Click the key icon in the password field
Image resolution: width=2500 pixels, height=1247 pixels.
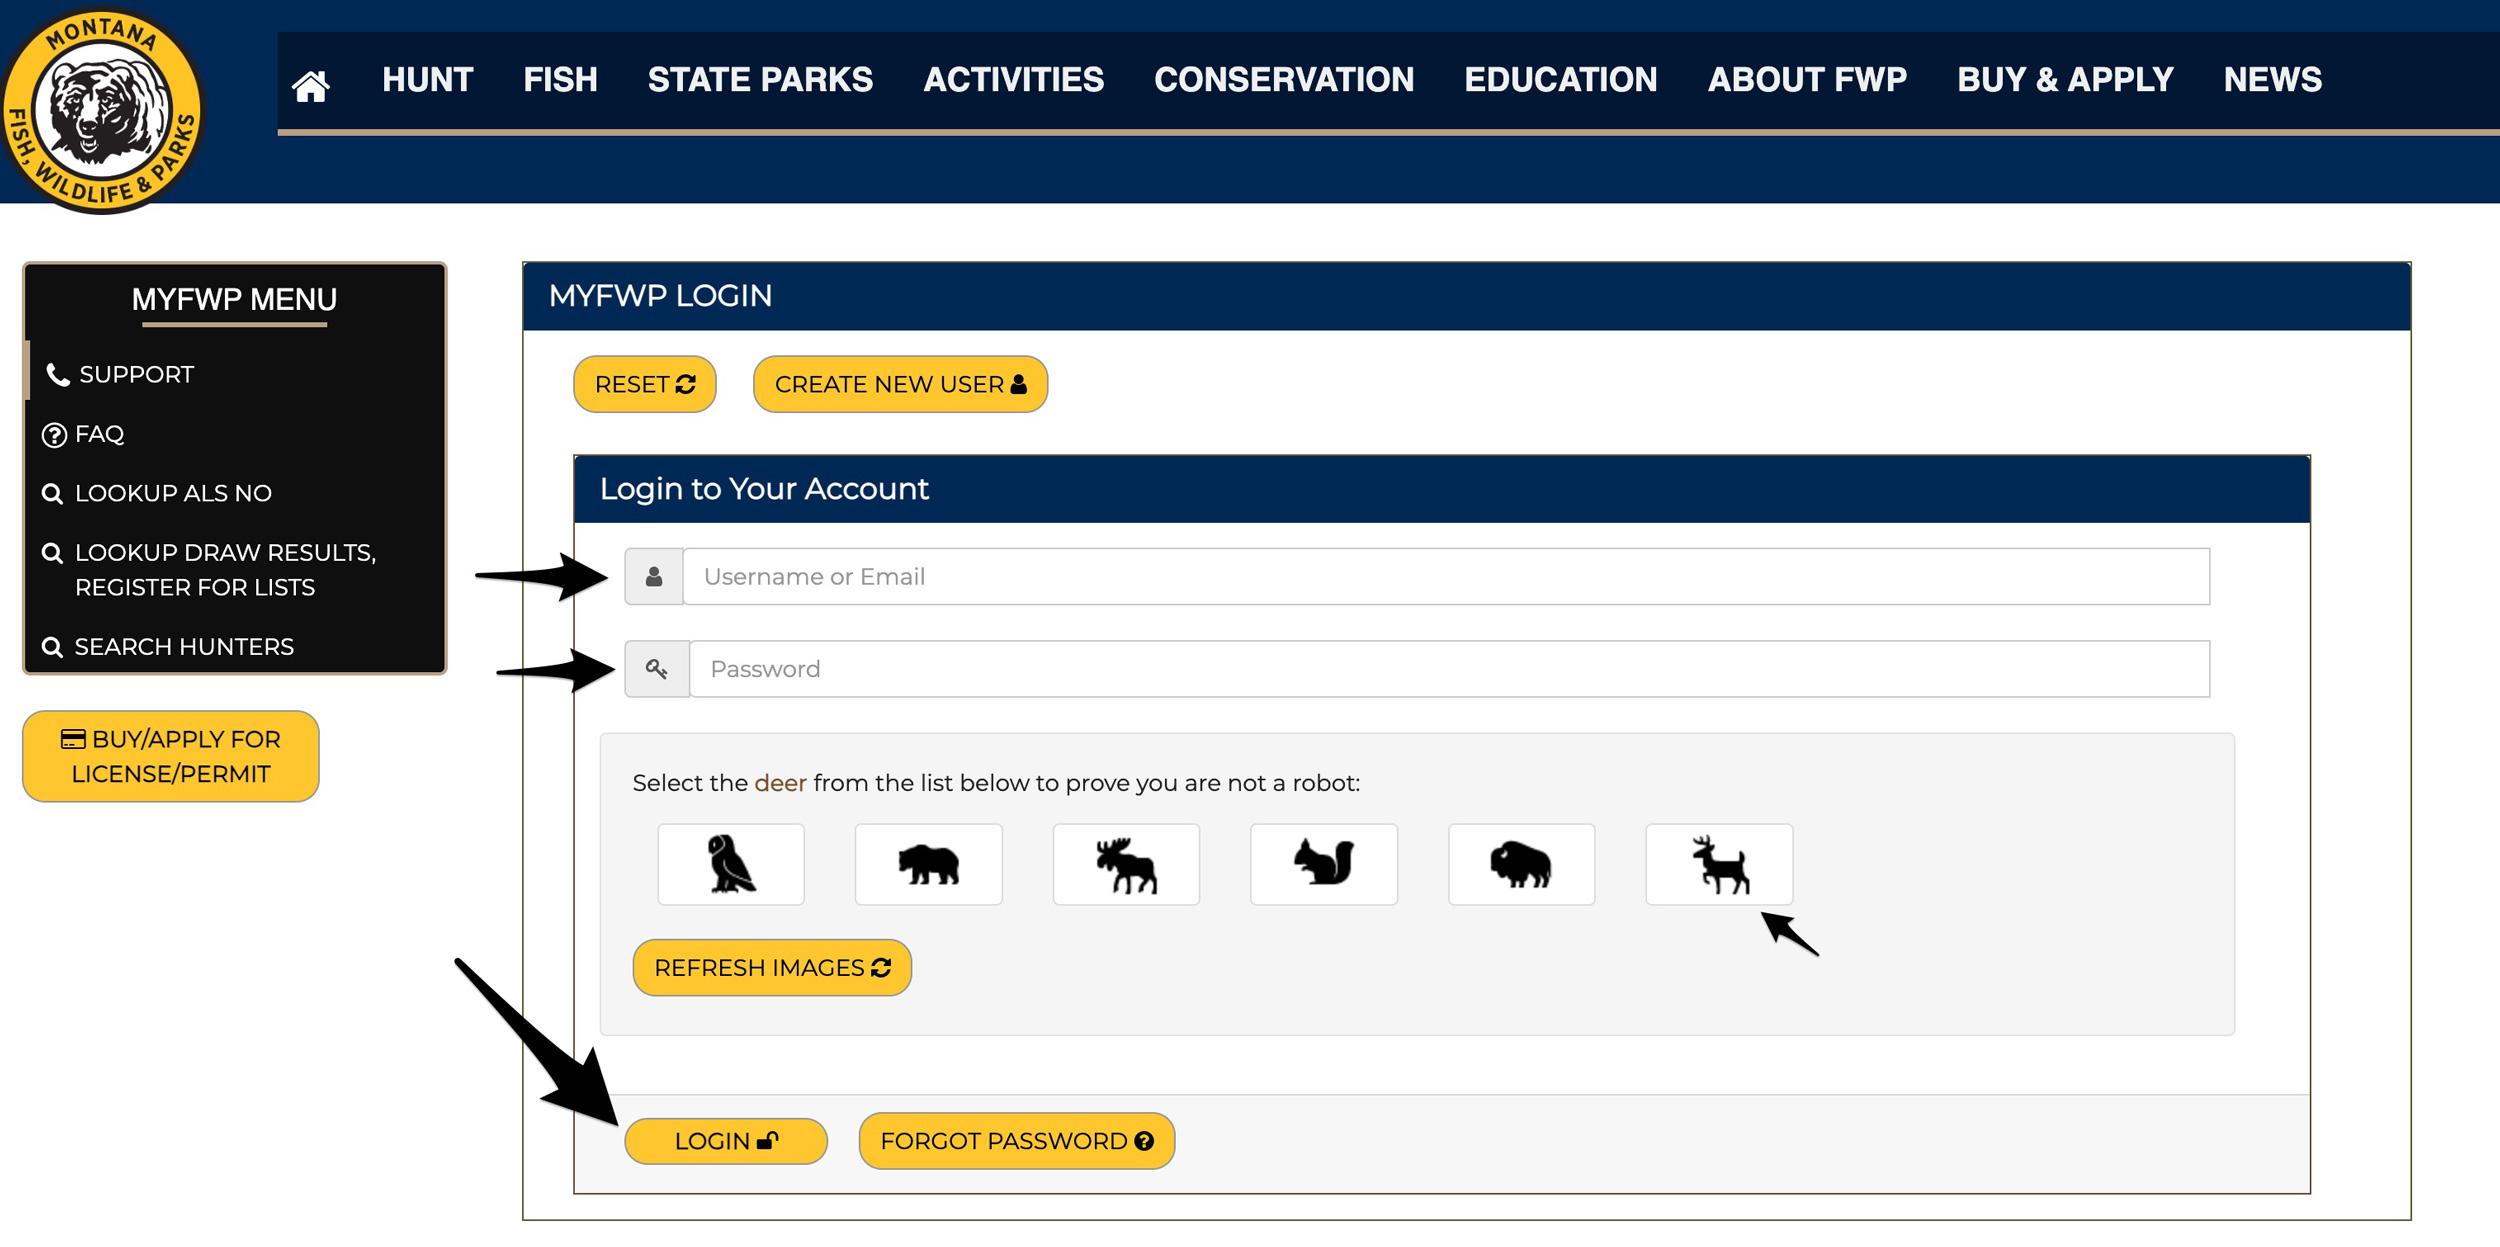[655, 668]
